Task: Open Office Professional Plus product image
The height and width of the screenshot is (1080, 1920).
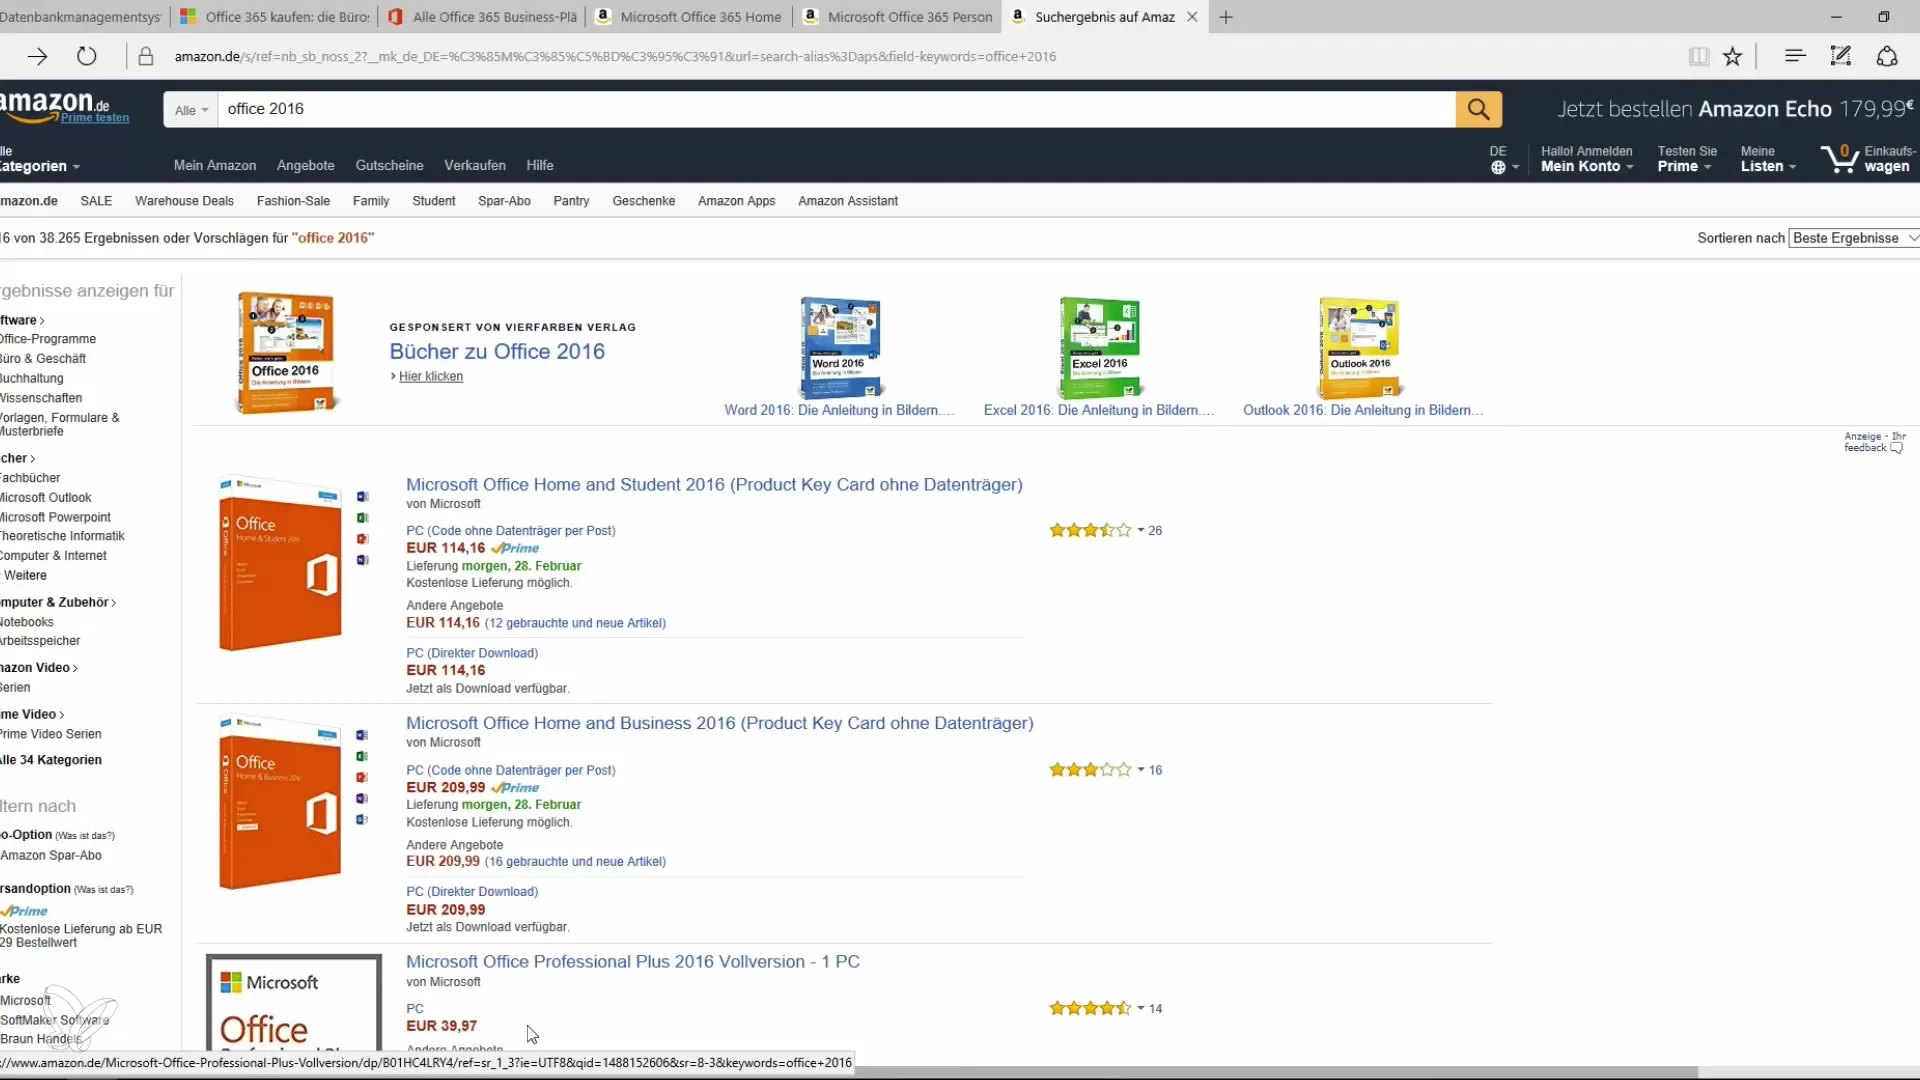Action: (x=294, y=1003)
